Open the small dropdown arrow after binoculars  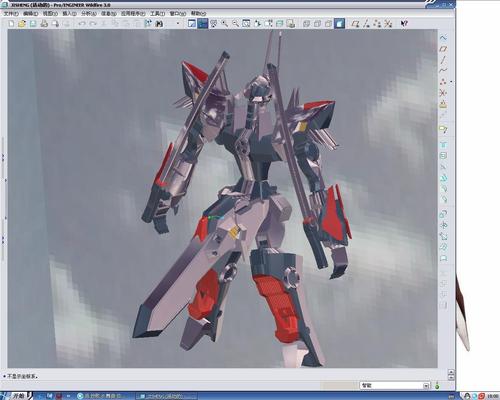(x=178, y=24)
